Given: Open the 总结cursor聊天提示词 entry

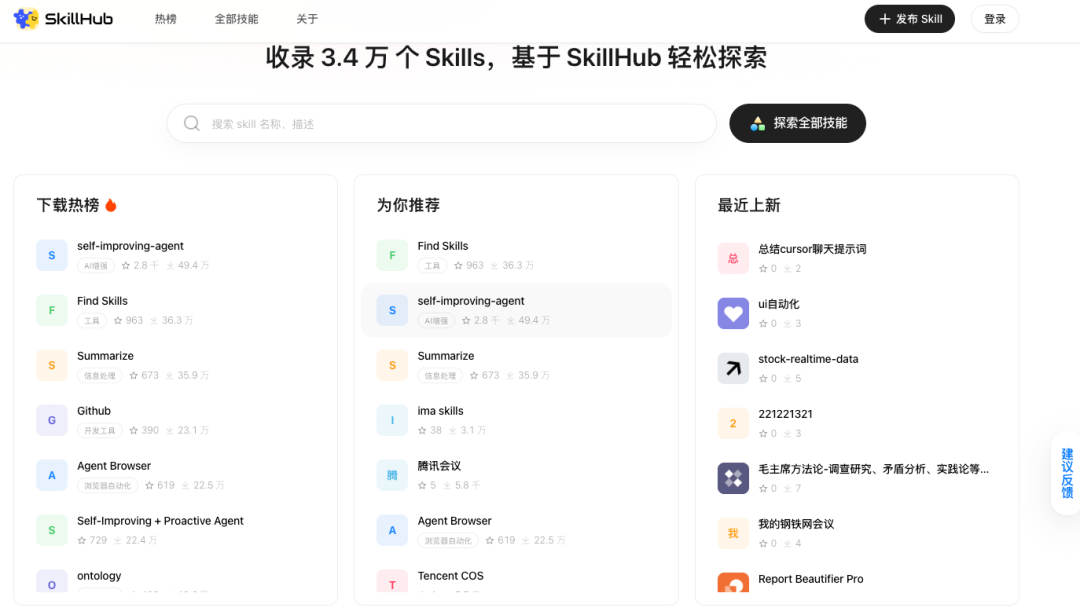Looking at the screenshot, I should [812, 249].
